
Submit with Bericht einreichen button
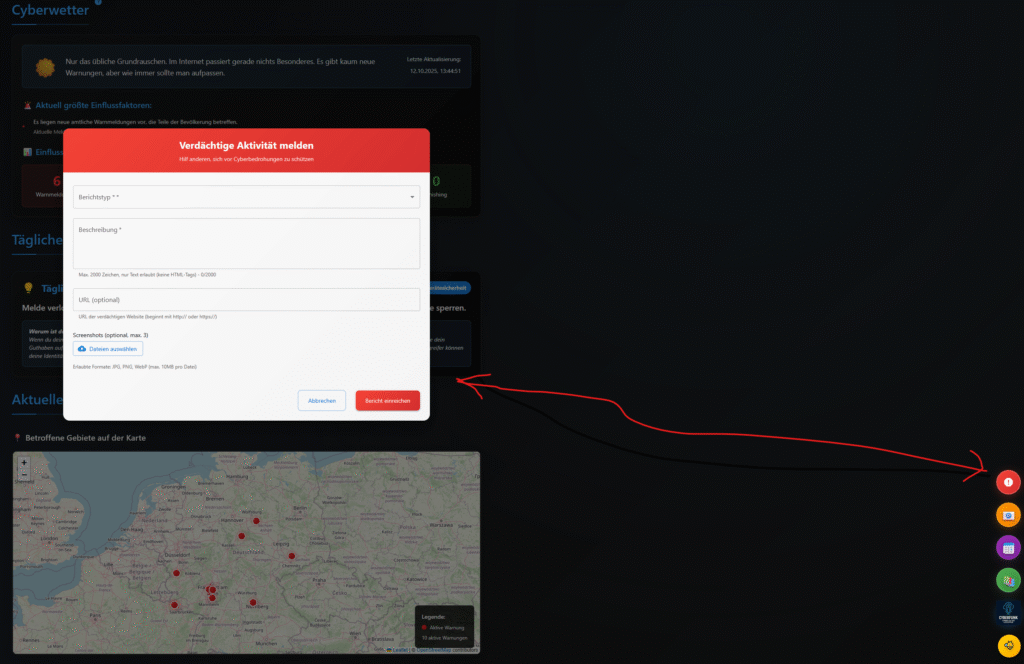(387, 400)
